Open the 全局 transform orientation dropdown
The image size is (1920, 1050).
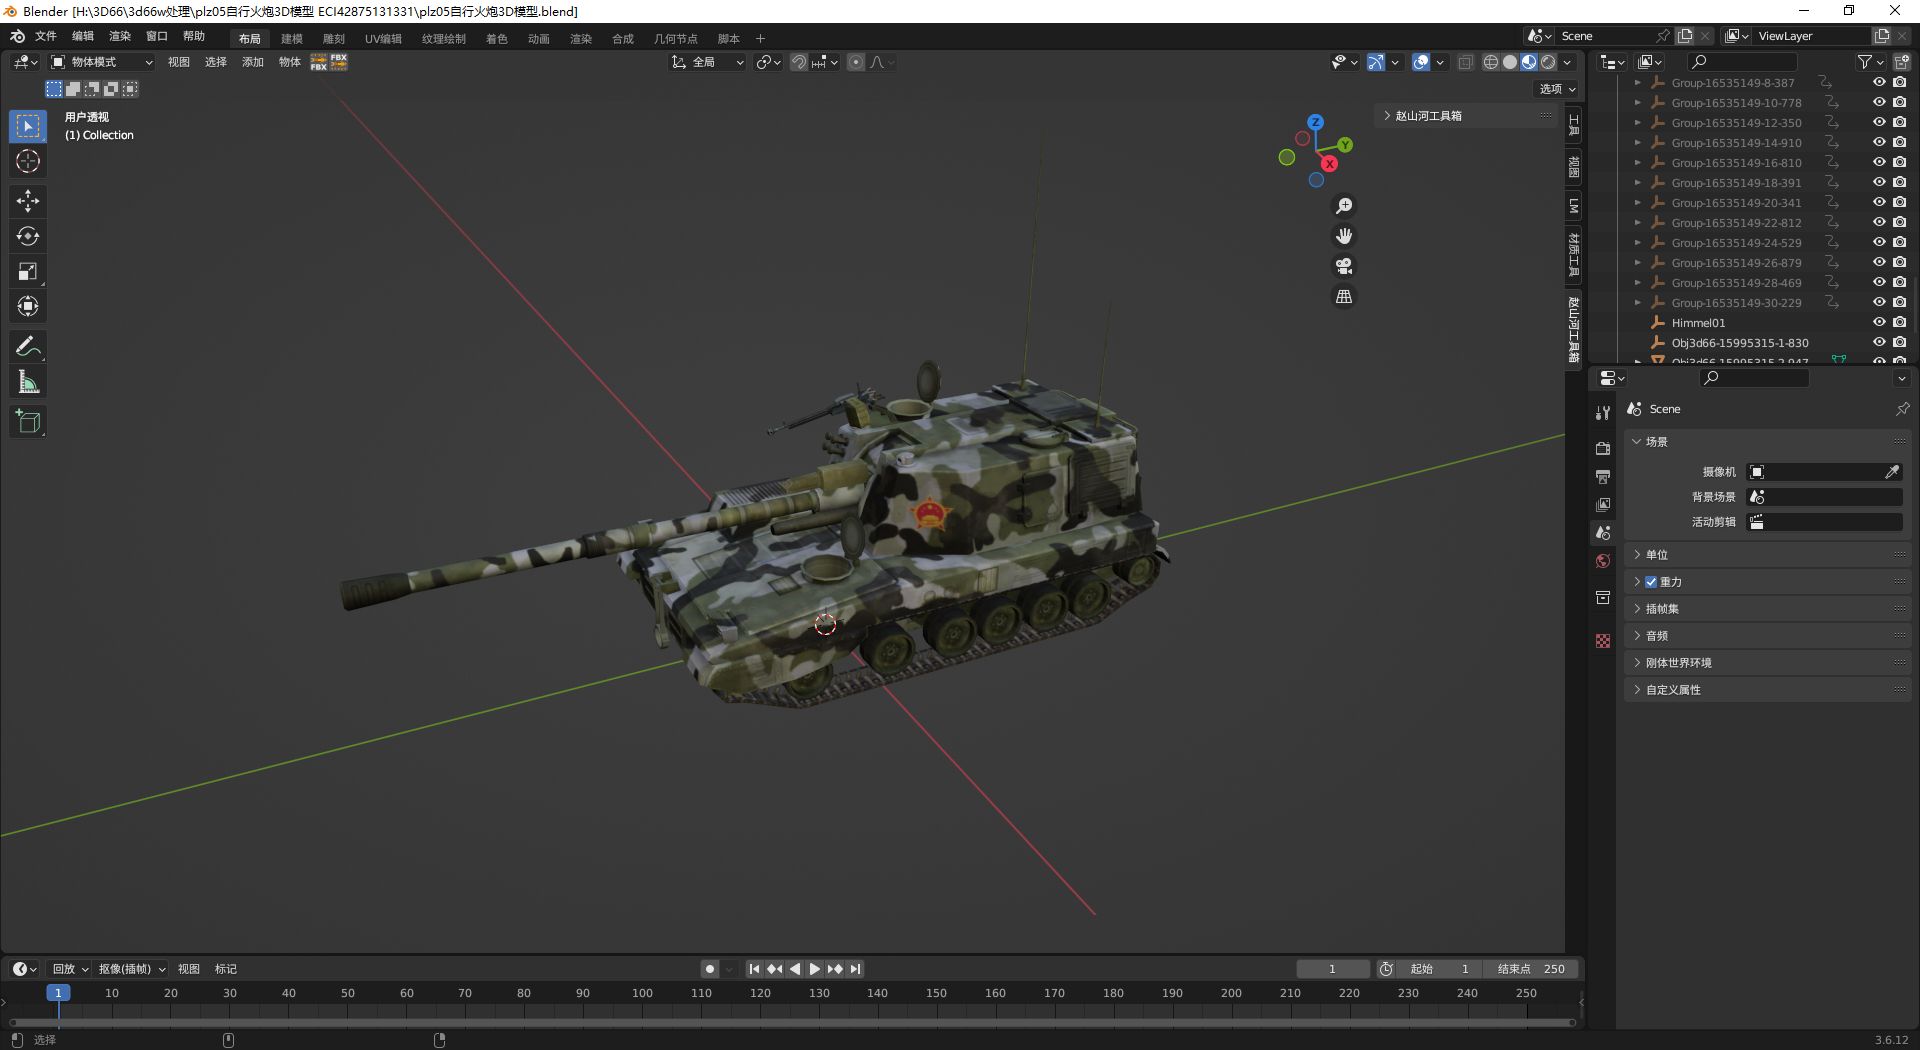click(x=708, y=62)
